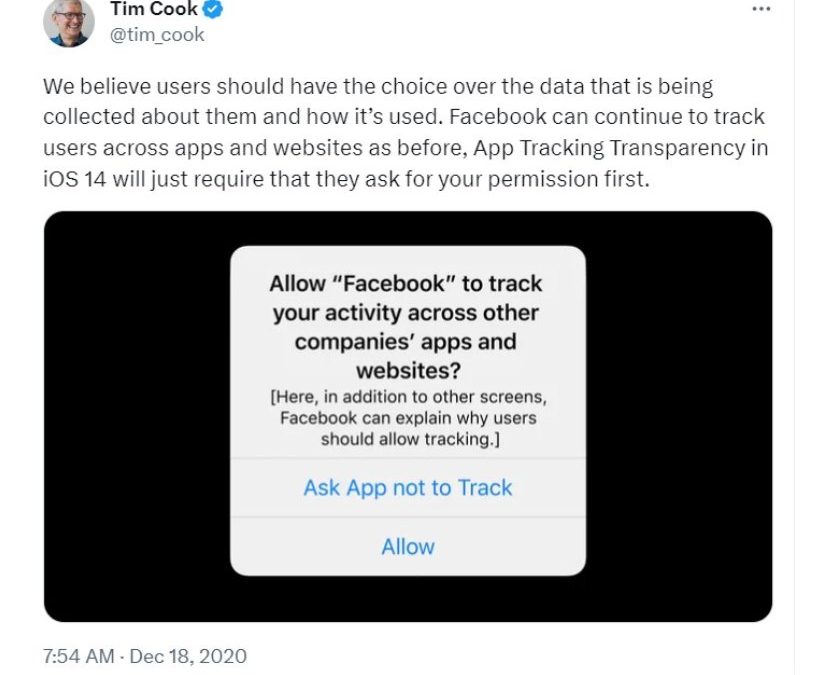Click the Tim Cook display name
The height and width of the screenshot is (675, 825).
click(x=154, y=9)
